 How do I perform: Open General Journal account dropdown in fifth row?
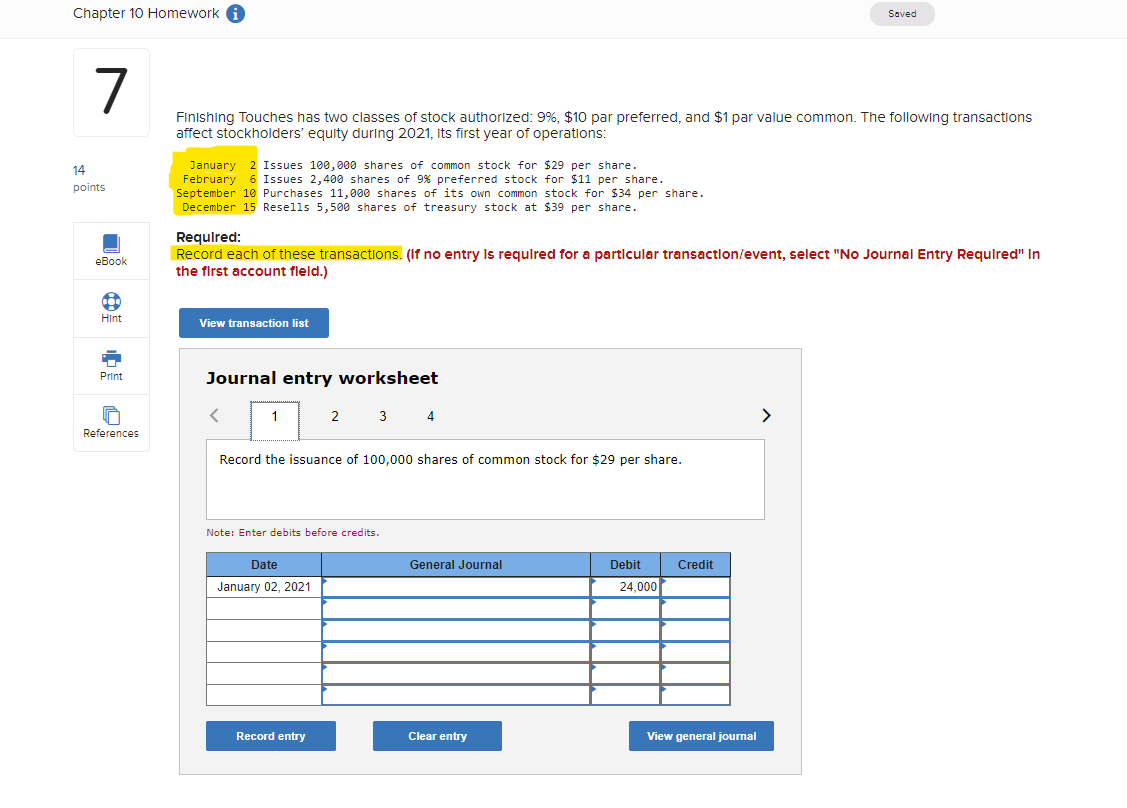456,674
